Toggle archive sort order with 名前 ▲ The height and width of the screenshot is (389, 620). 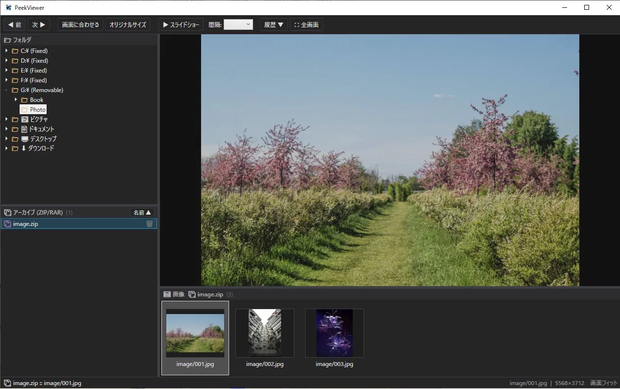142,213
